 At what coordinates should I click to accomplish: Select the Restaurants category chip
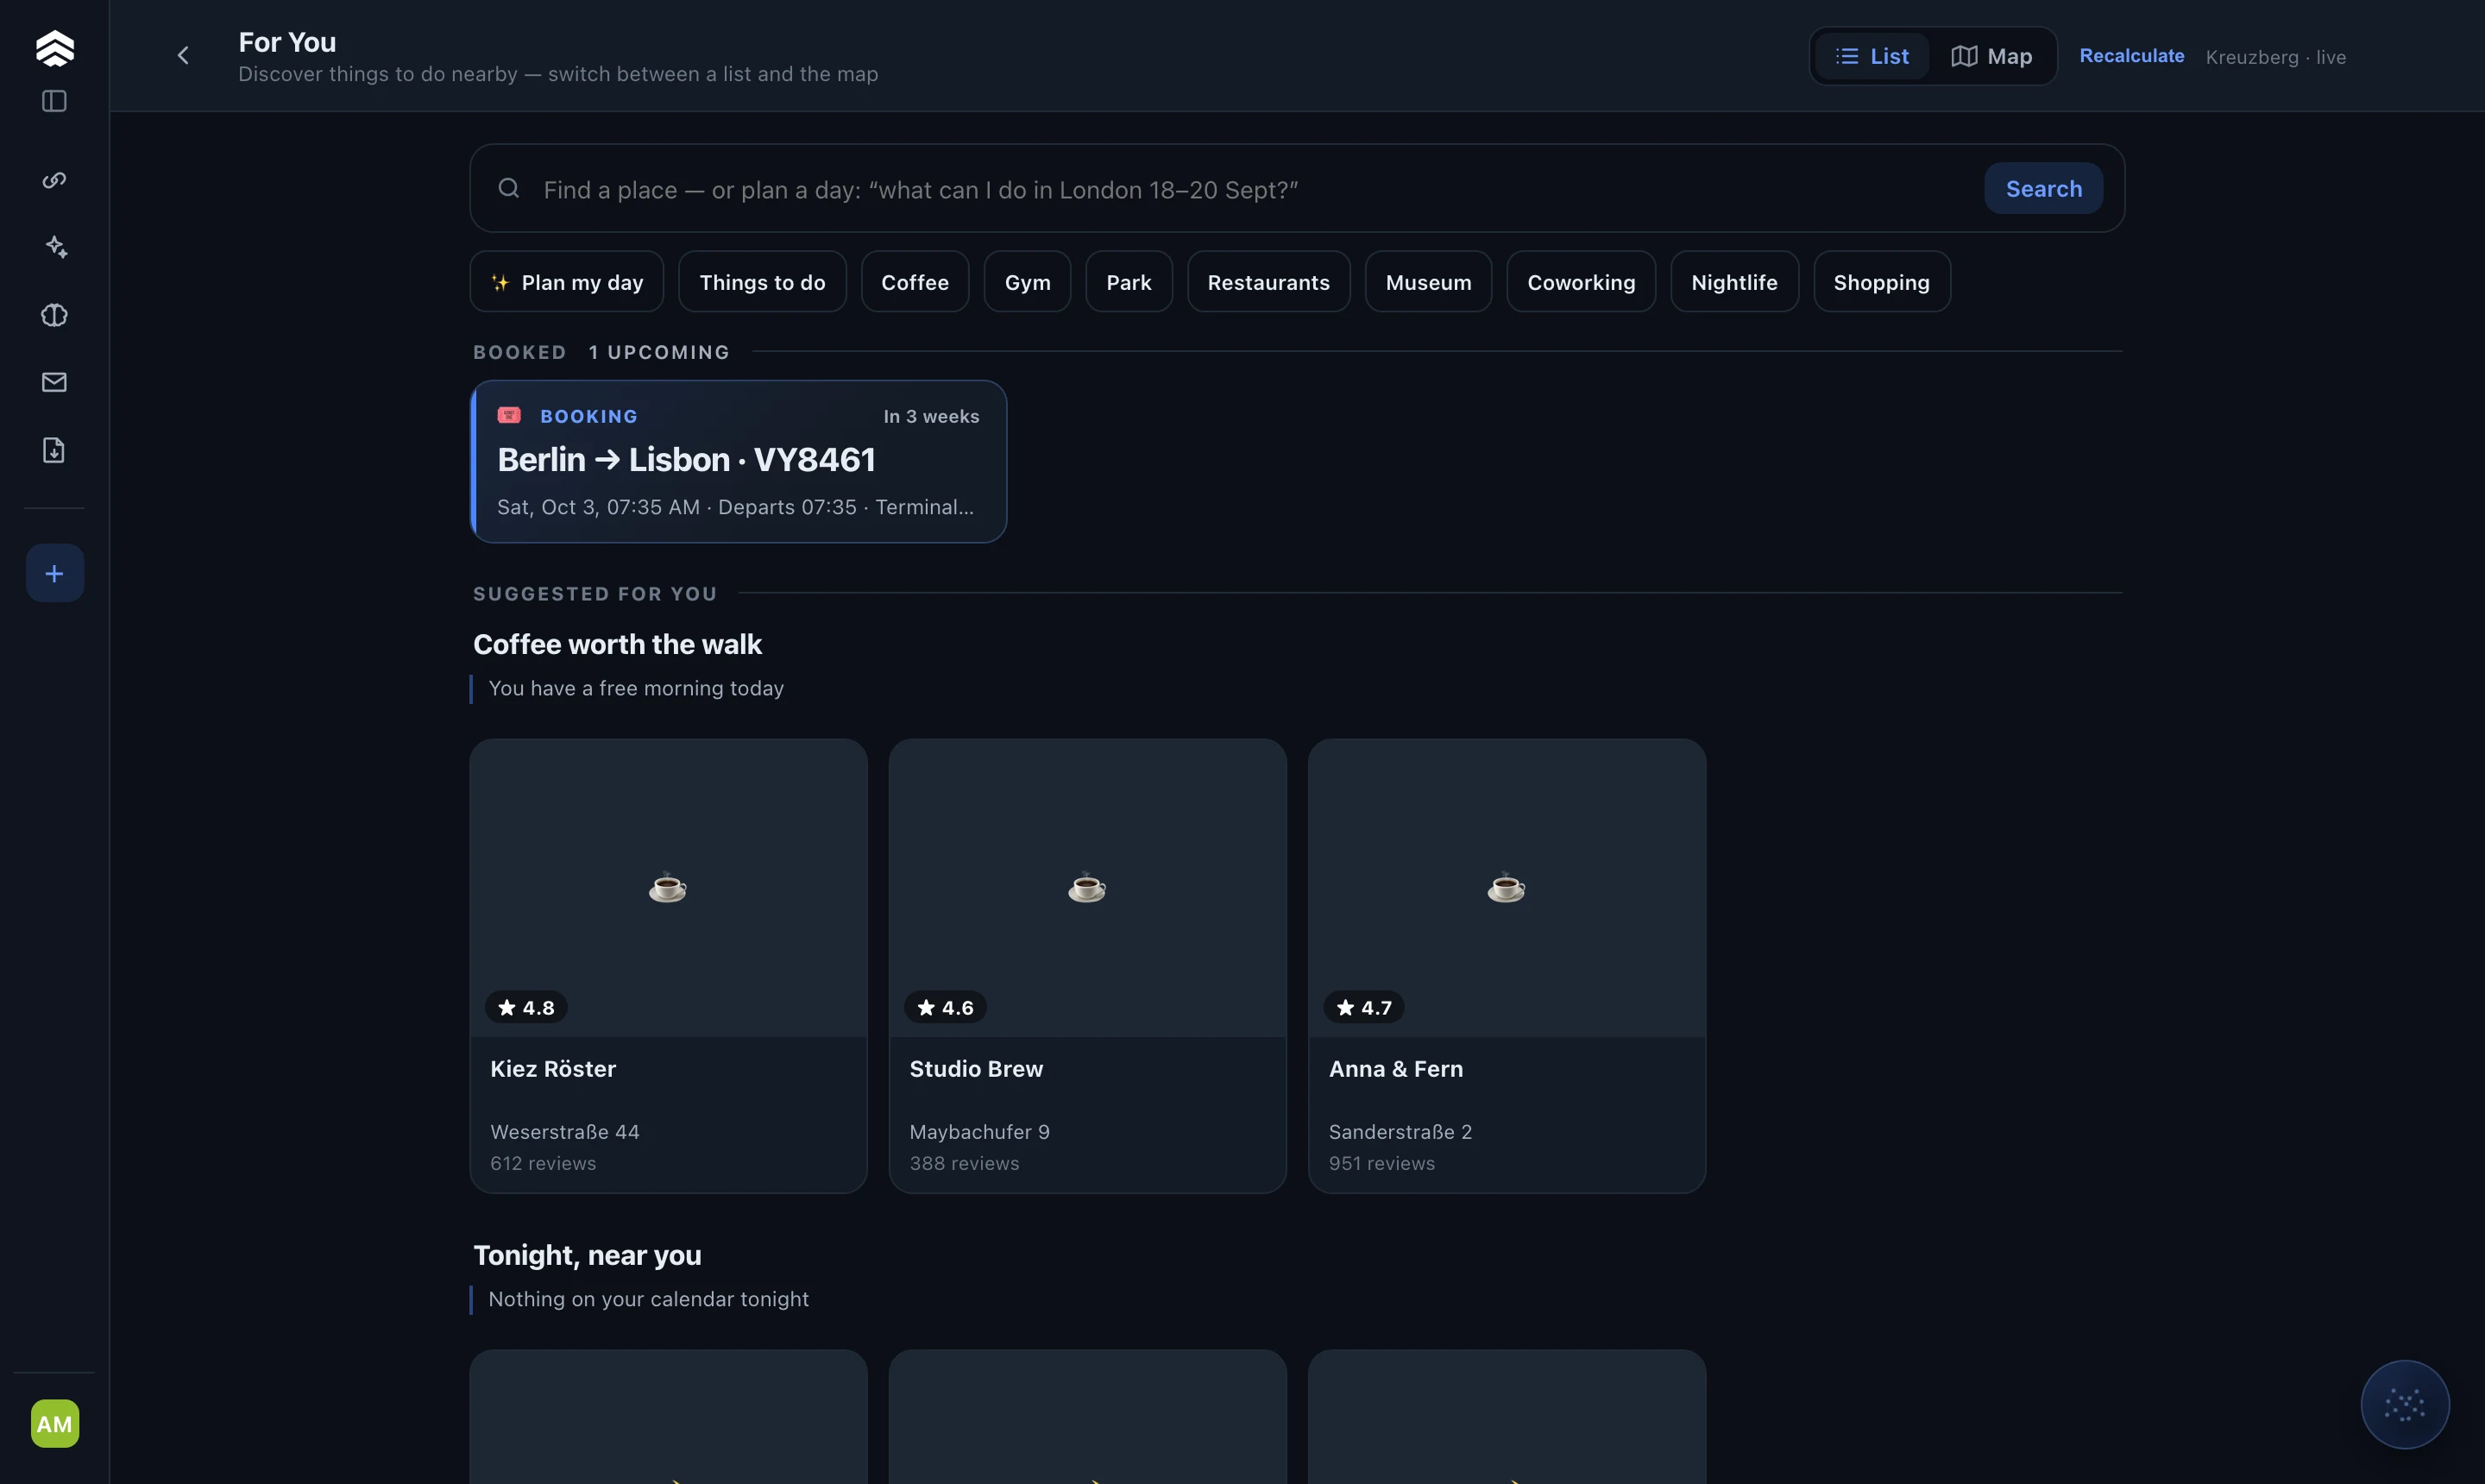click(1269, 282)
